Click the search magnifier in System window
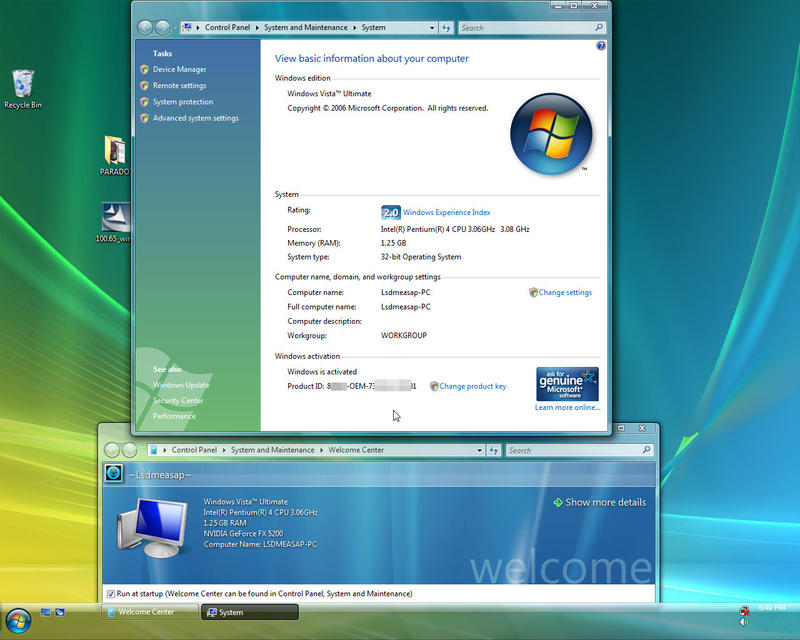 [x=599, y=28]
